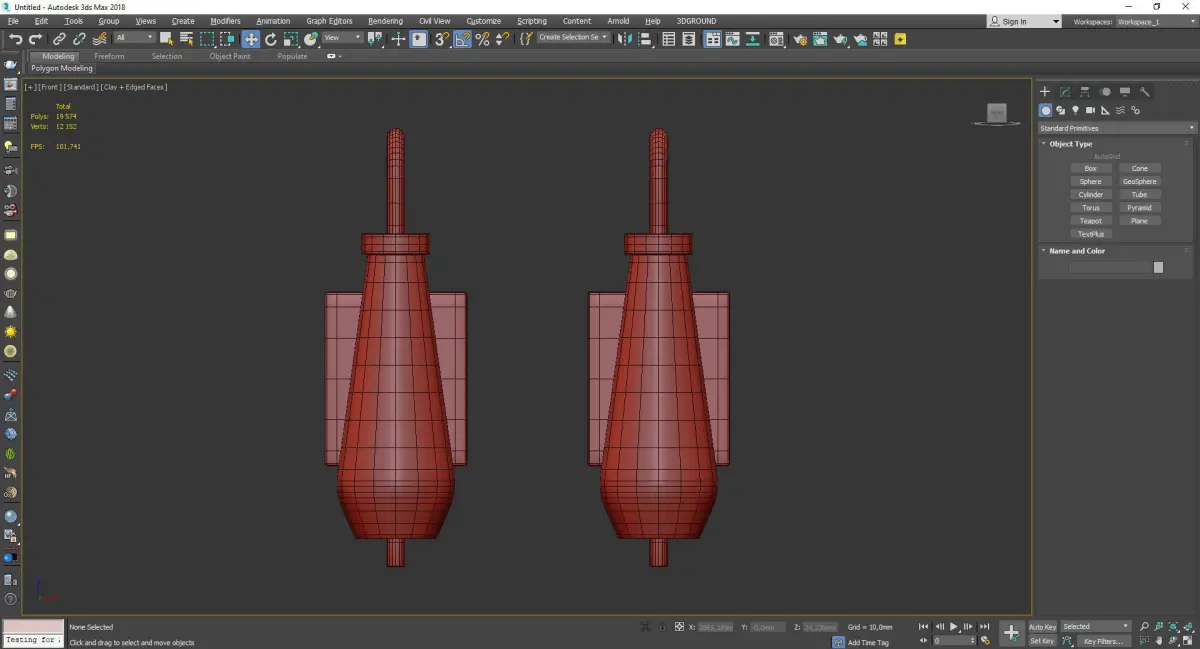Switch to the Object Paint ribbon tab
Image resolution: width=1200 pixels, height=649 pixels.
tap(230, 56)
